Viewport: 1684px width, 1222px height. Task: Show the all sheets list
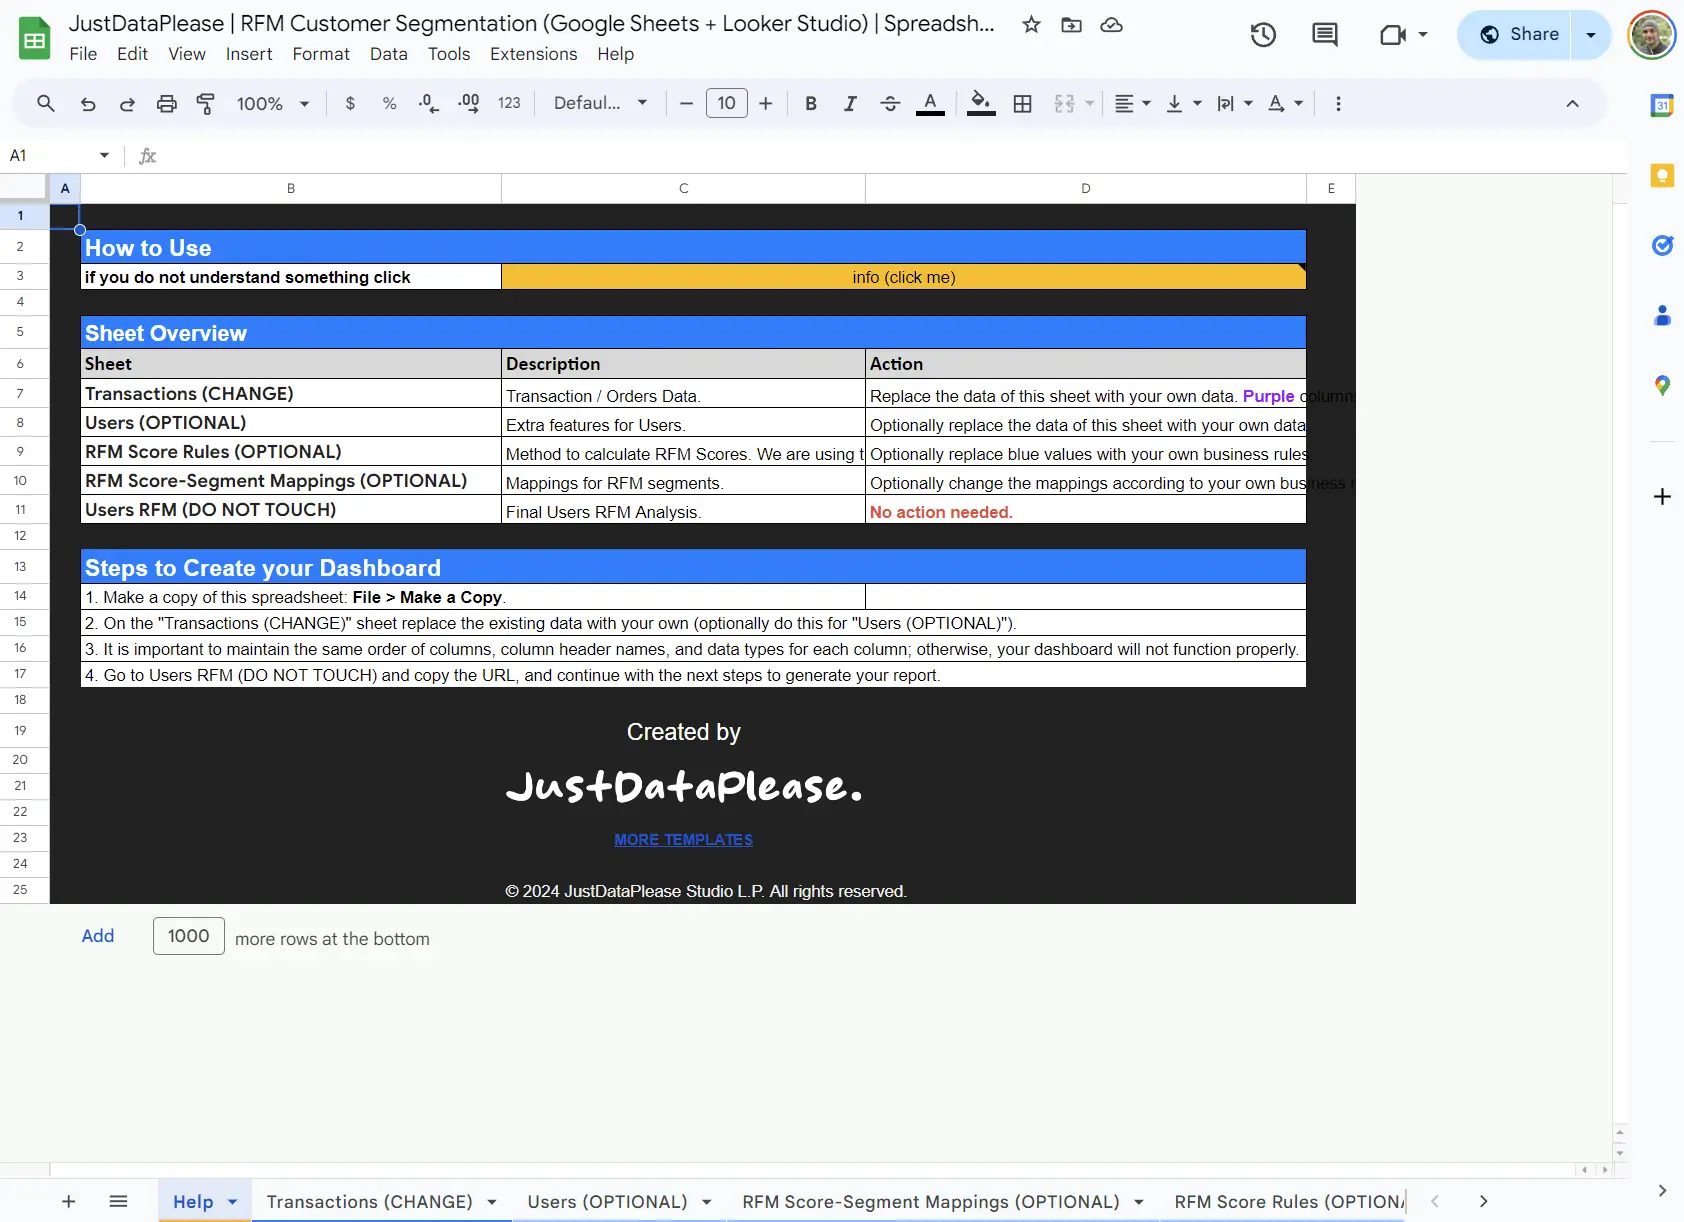pos(118,1201)
